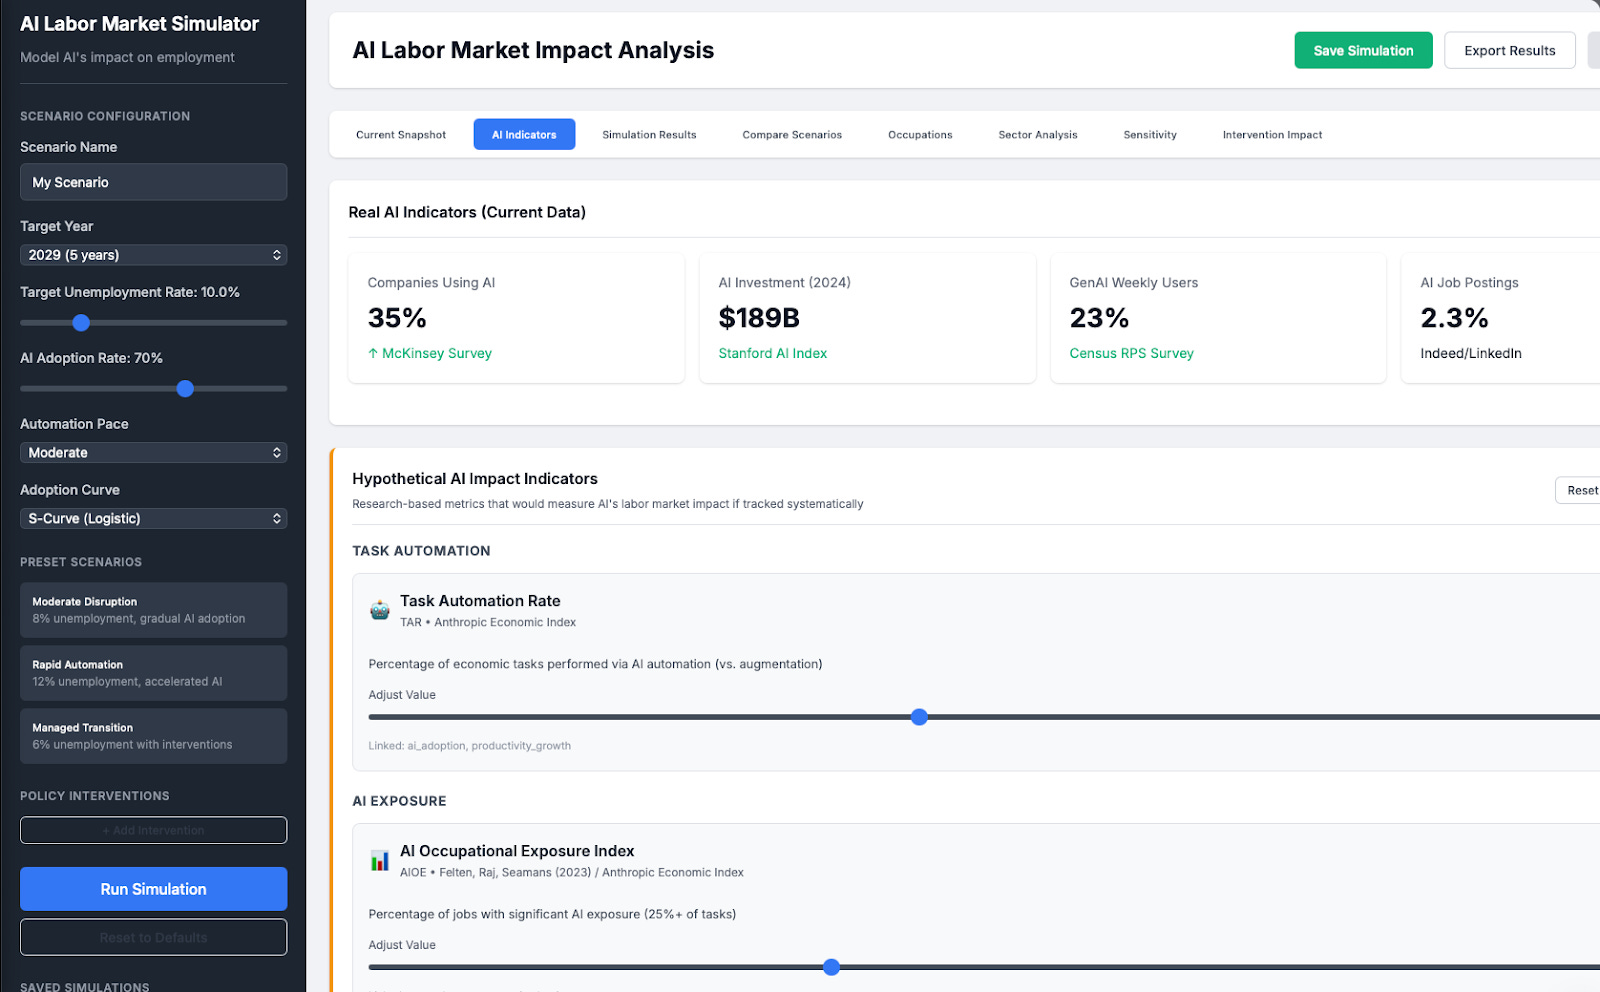The width and height of the screenshot is (1600, 992).
Task: Click the Scenario Name input field
Action: pos(153,182)
